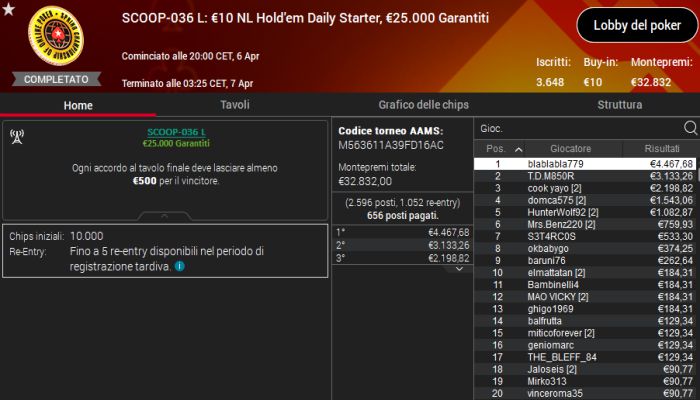Click the header Montepremi €32.832 value
The image size is (700, 400).
point(651,82)
